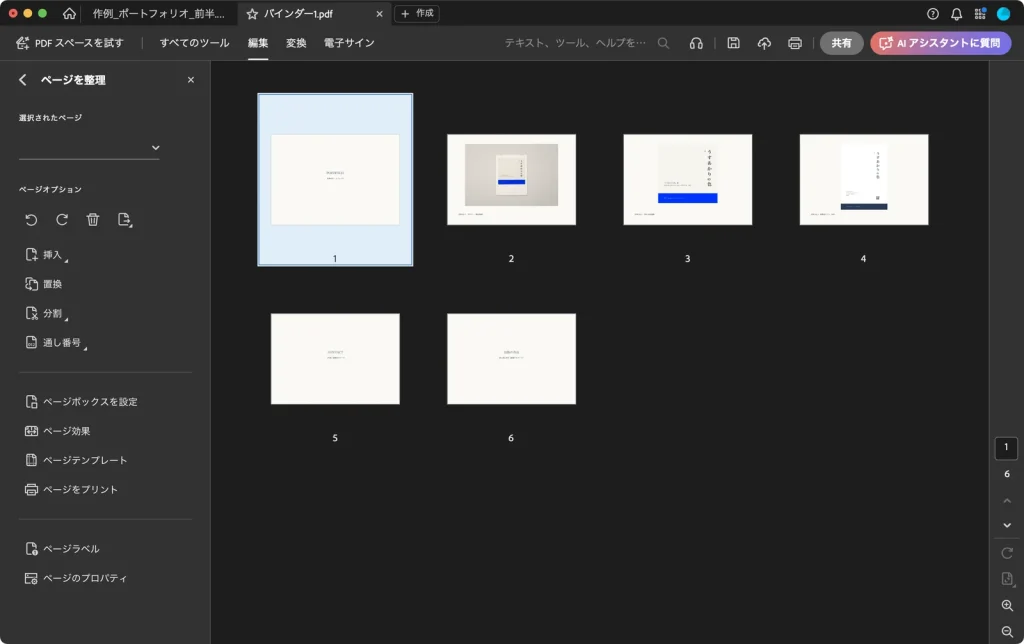The width and height of the screenshot is (1024, 644).
Task: Rotate selected page clockwise
Action: (62, 219)
